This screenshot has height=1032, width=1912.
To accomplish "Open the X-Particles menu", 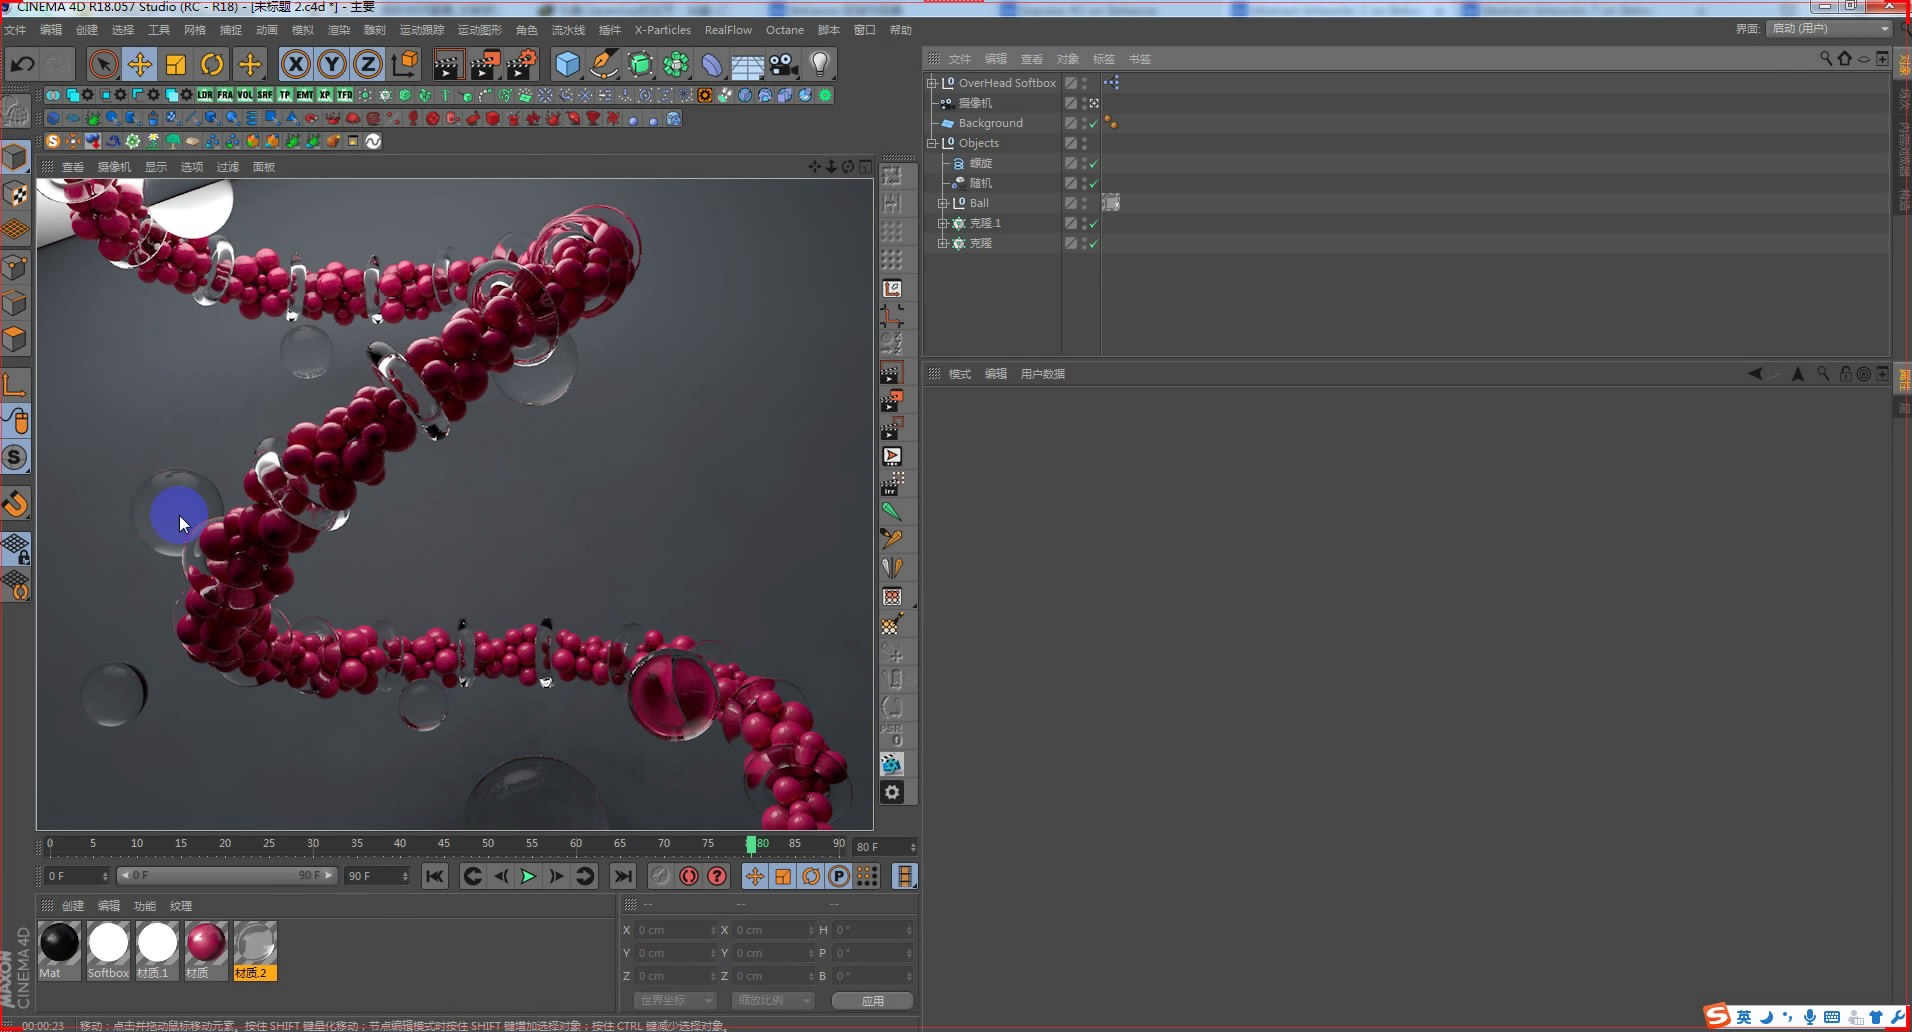I will pos(662,30).
